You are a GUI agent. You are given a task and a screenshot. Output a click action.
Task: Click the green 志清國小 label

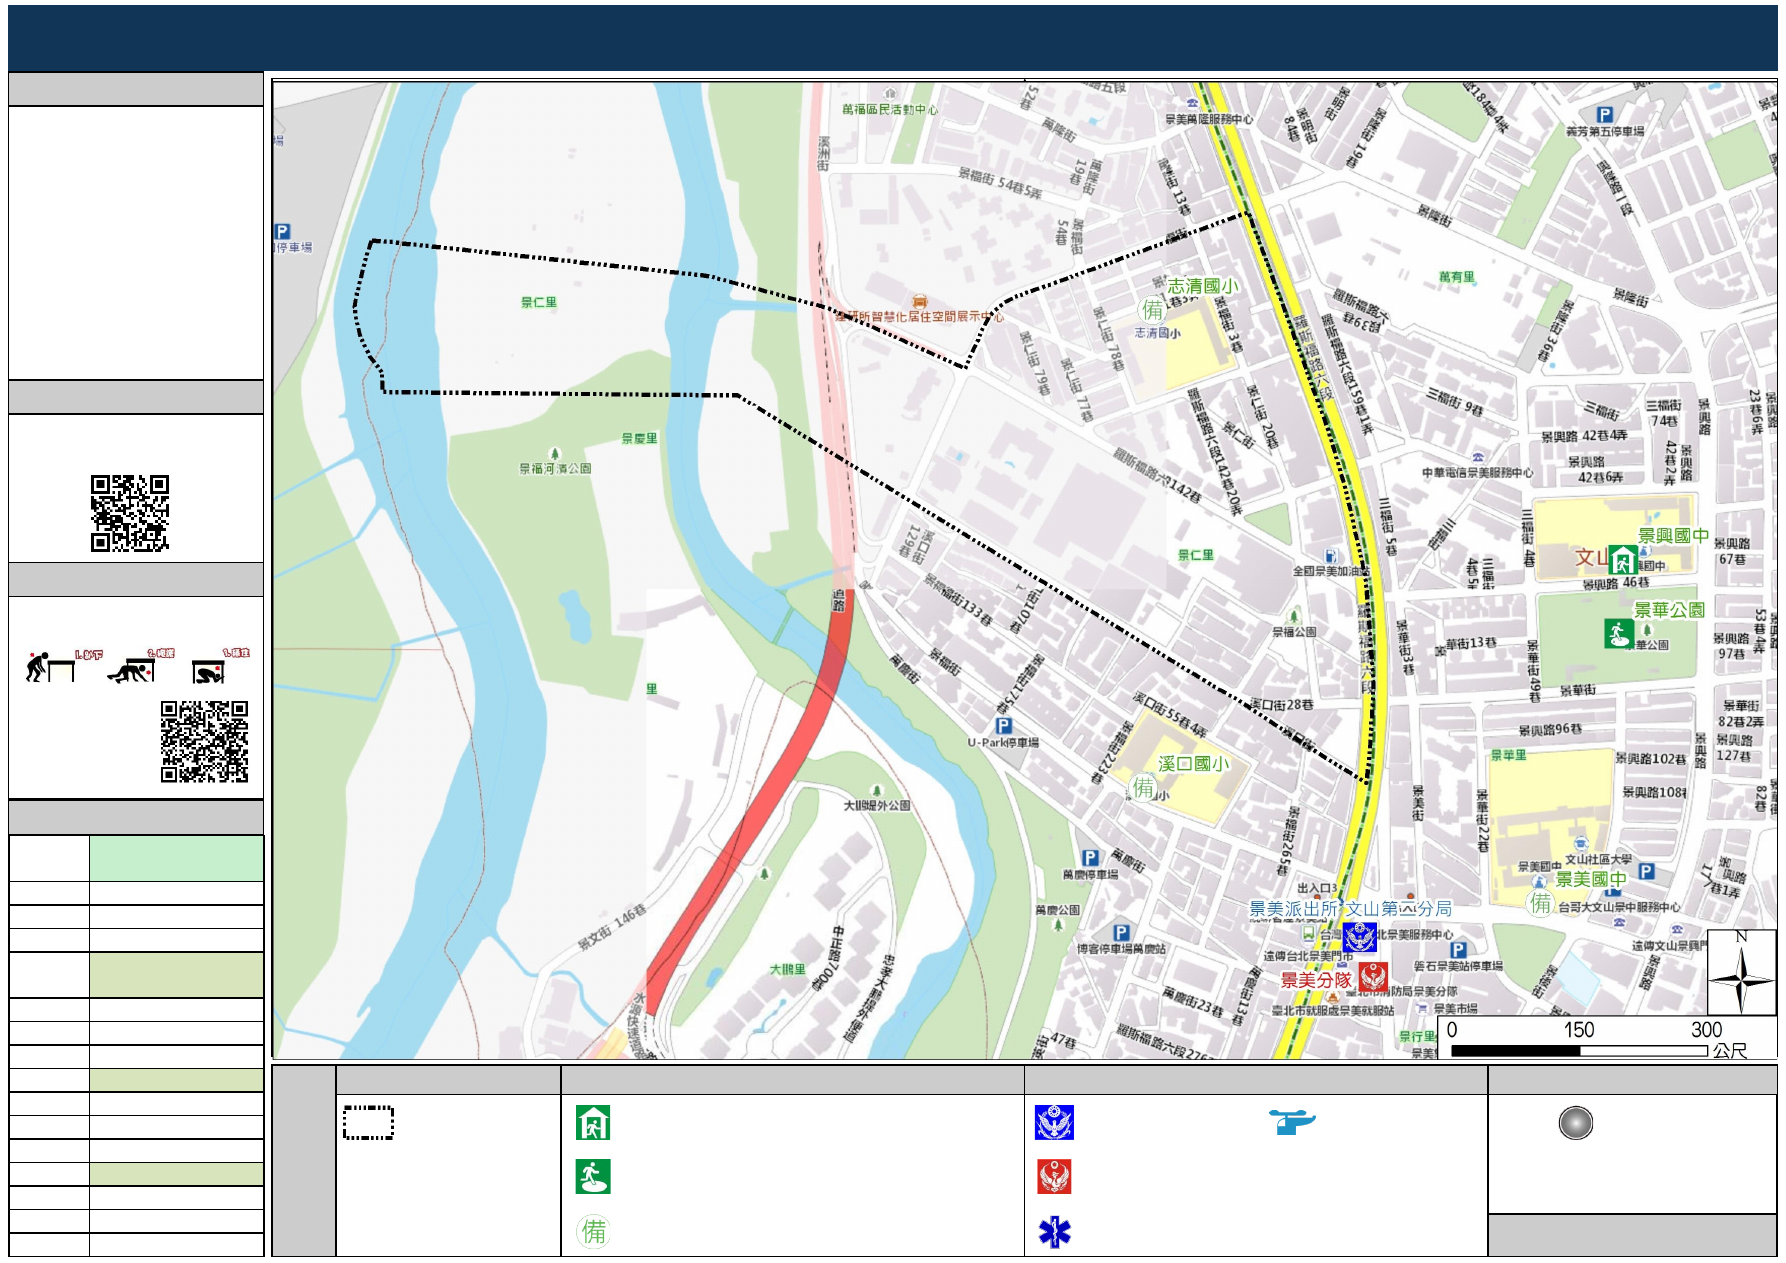tap(1202, 286)
